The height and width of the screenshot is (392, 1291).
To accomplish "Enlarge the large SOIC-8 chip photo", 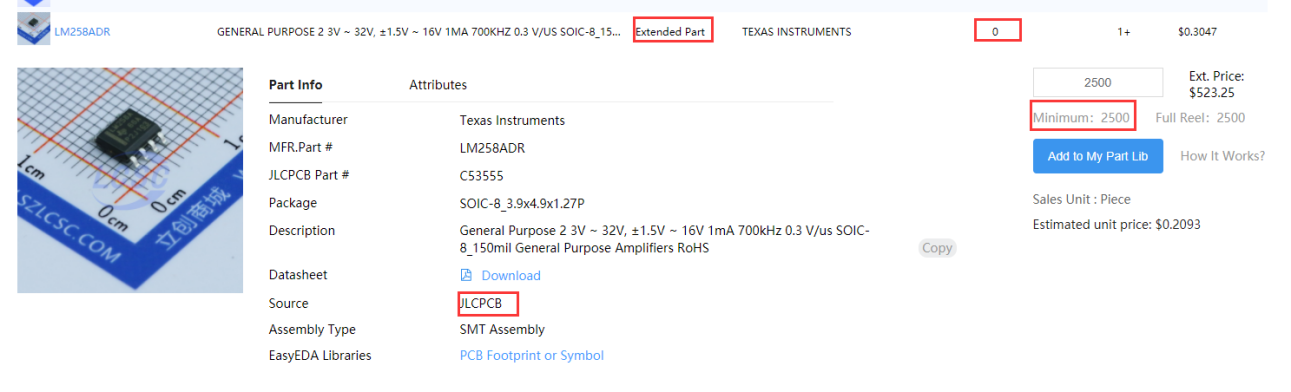I will 130,180.
